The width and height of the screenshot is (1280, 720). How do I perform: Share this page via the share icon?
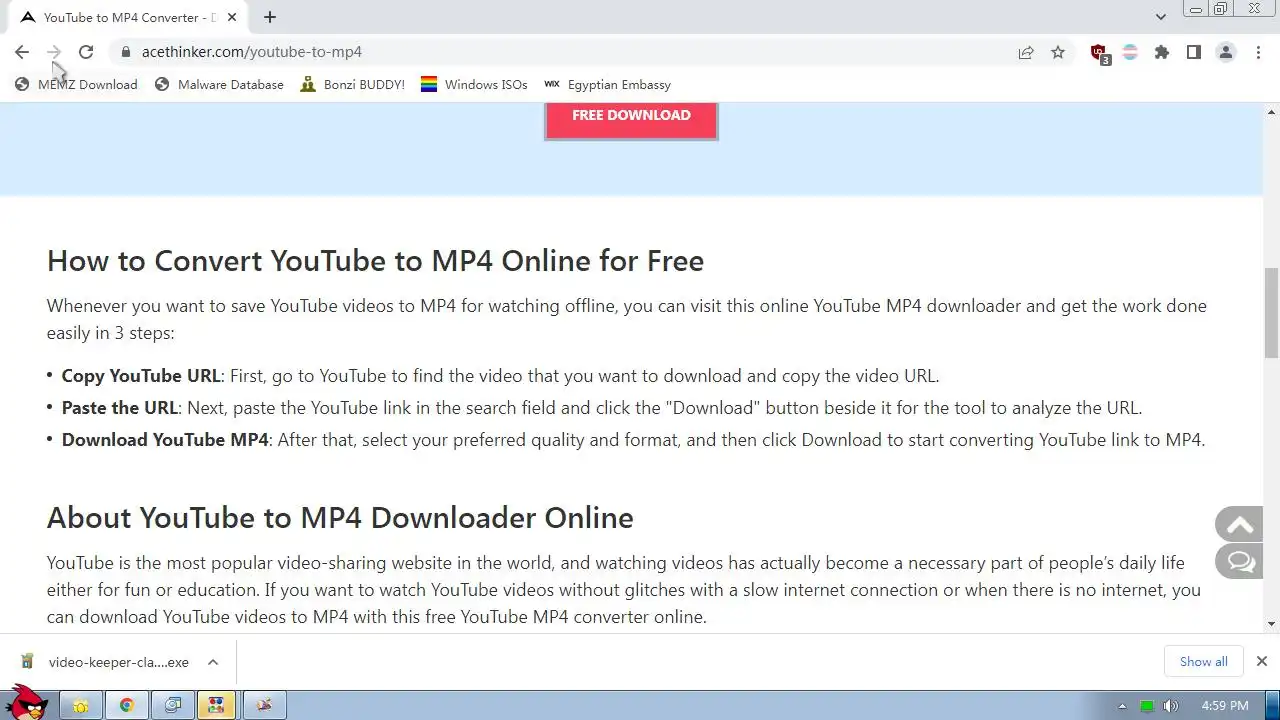1026,52
